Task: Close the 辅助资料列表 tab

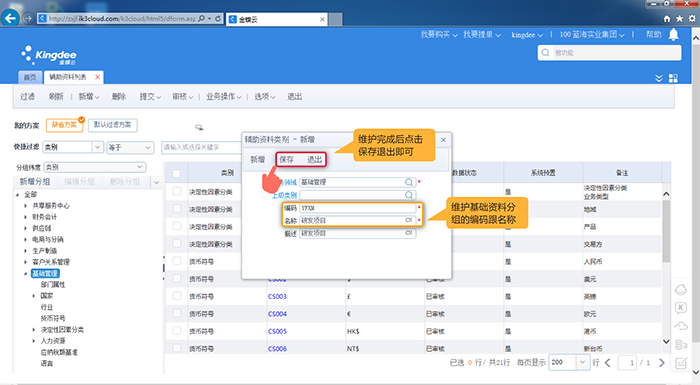Action: click(97, 77)
